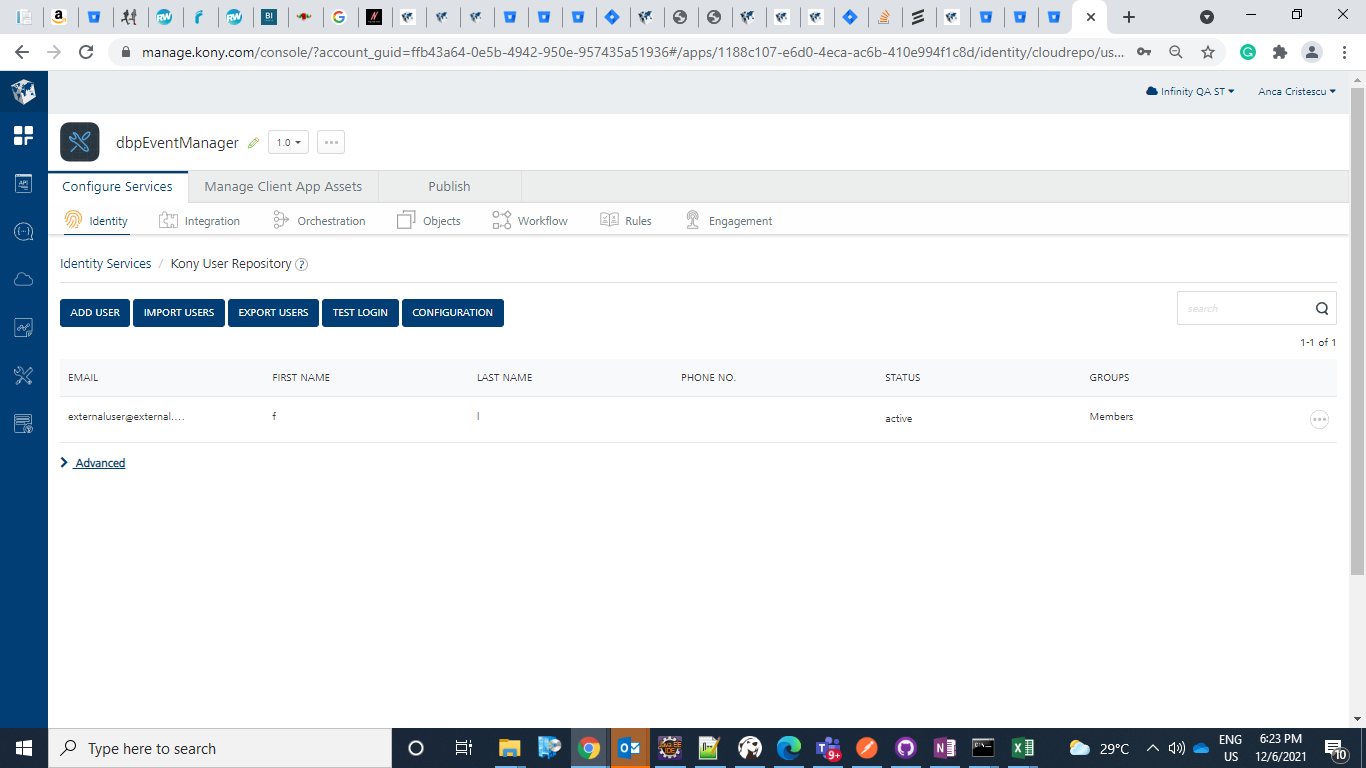Click the cloud icon in left sidebar

[23, 280]
